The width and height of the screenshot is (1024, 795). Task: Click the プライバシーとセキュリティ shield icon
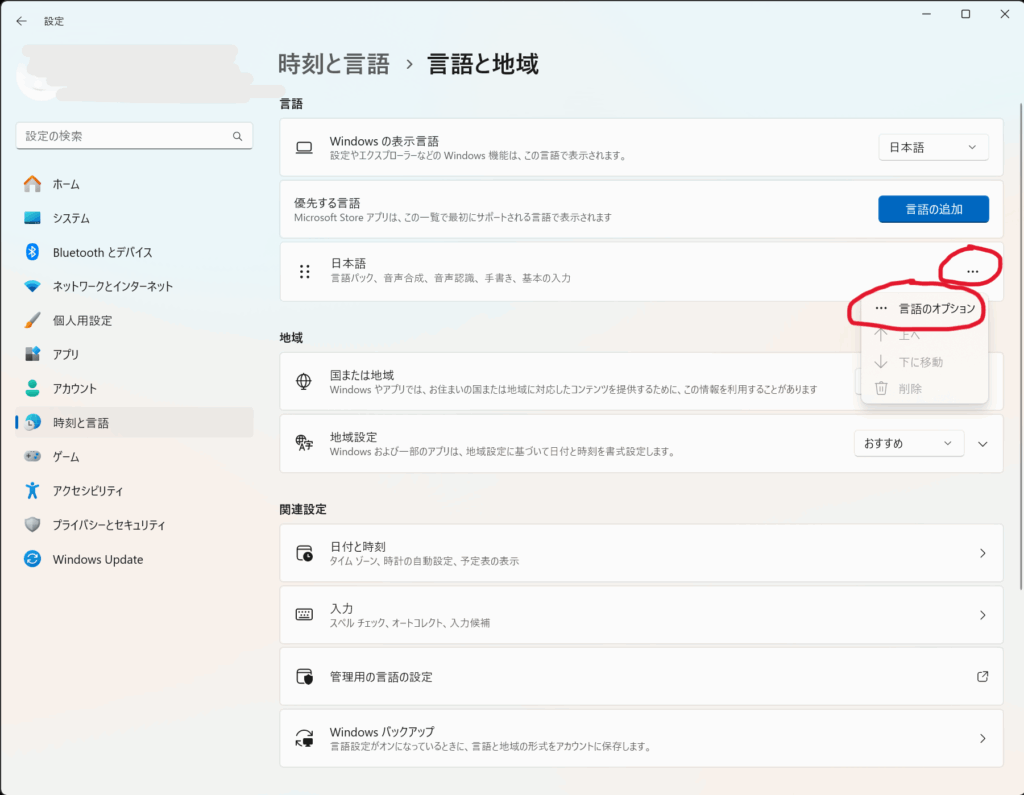point(32,525)
